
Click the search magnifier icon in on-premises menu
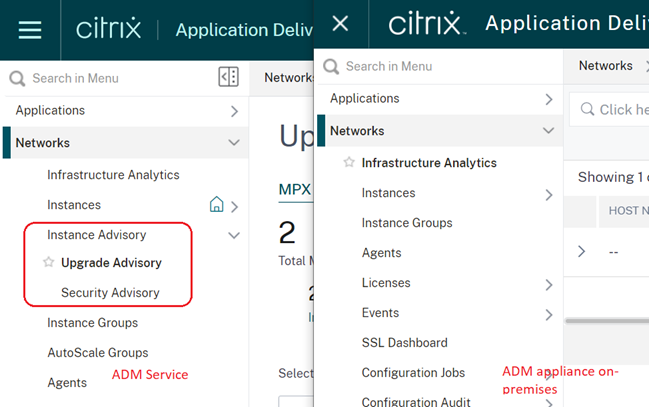[x=331, y=66]
